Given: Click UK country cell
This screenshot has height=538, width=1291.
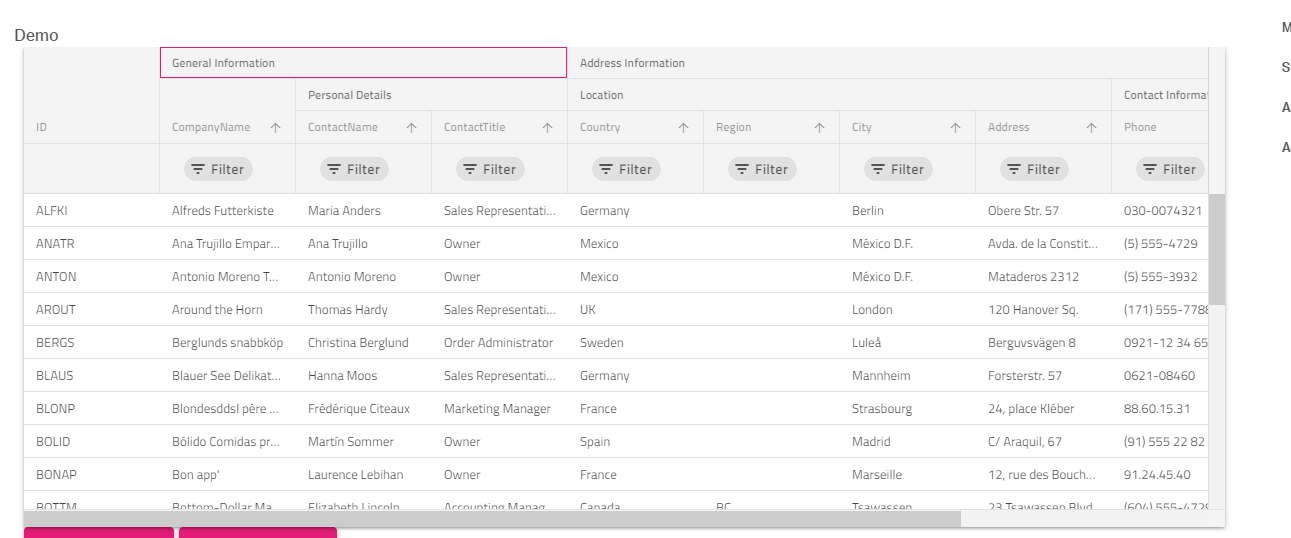Looking at the screenshot, I should click(635, 310).
